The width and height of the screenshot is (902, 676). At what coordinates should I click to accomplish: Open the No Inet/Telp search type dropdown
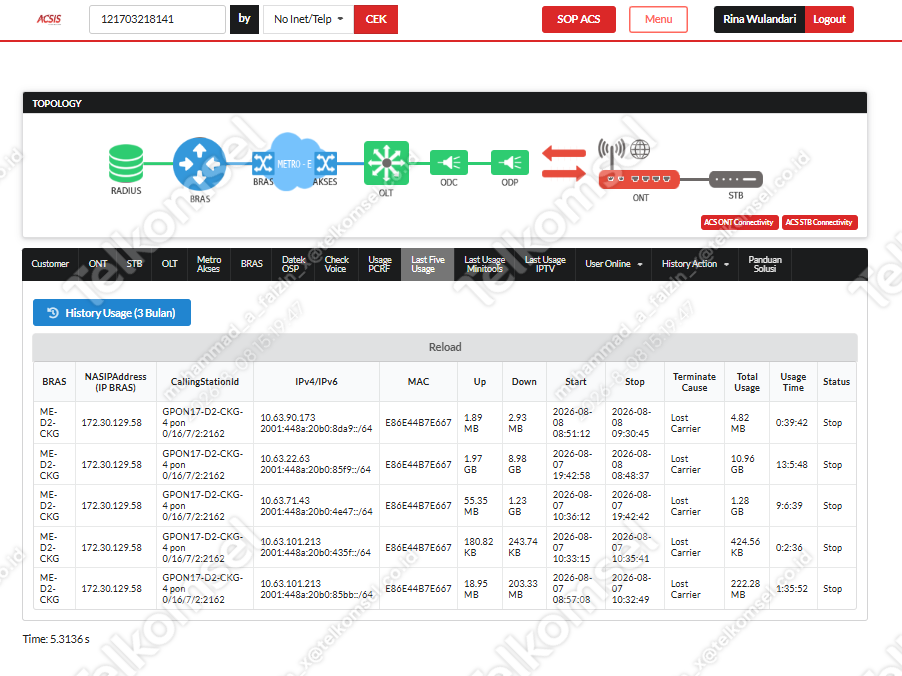tap(308, 20)
